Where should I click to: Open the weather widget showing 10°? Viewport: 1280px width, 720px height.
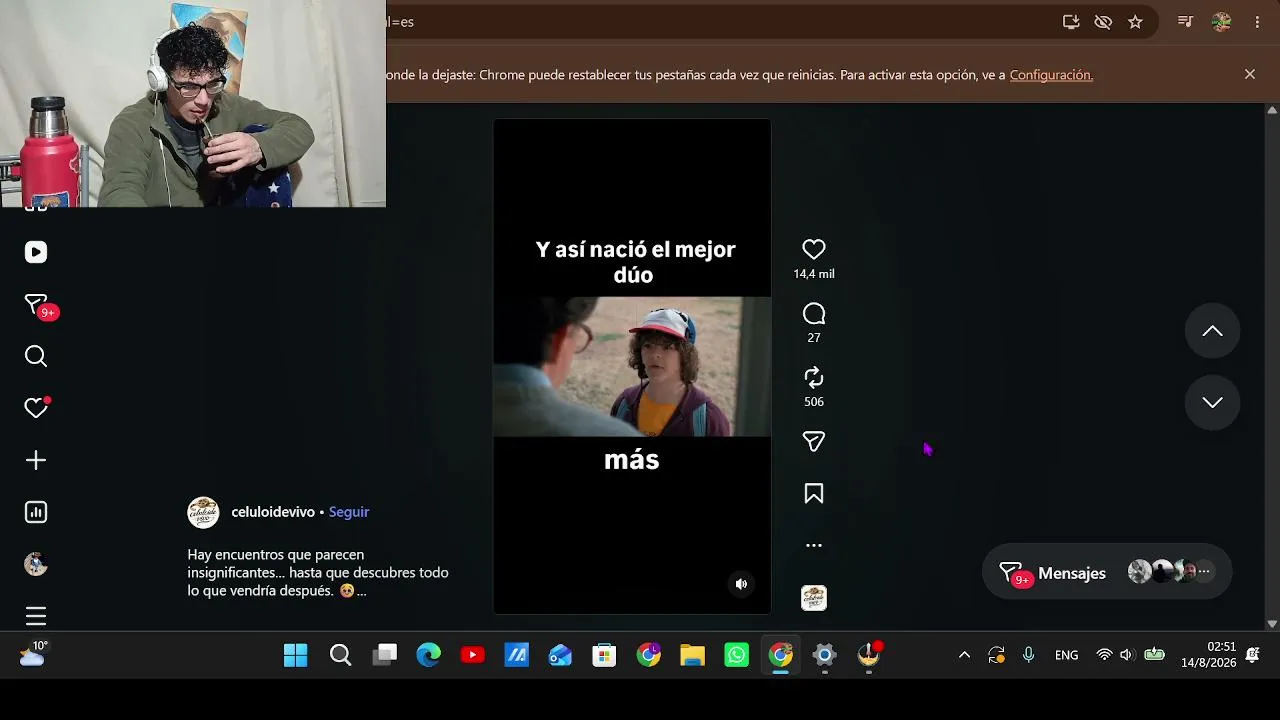click(x=33, y=655)
